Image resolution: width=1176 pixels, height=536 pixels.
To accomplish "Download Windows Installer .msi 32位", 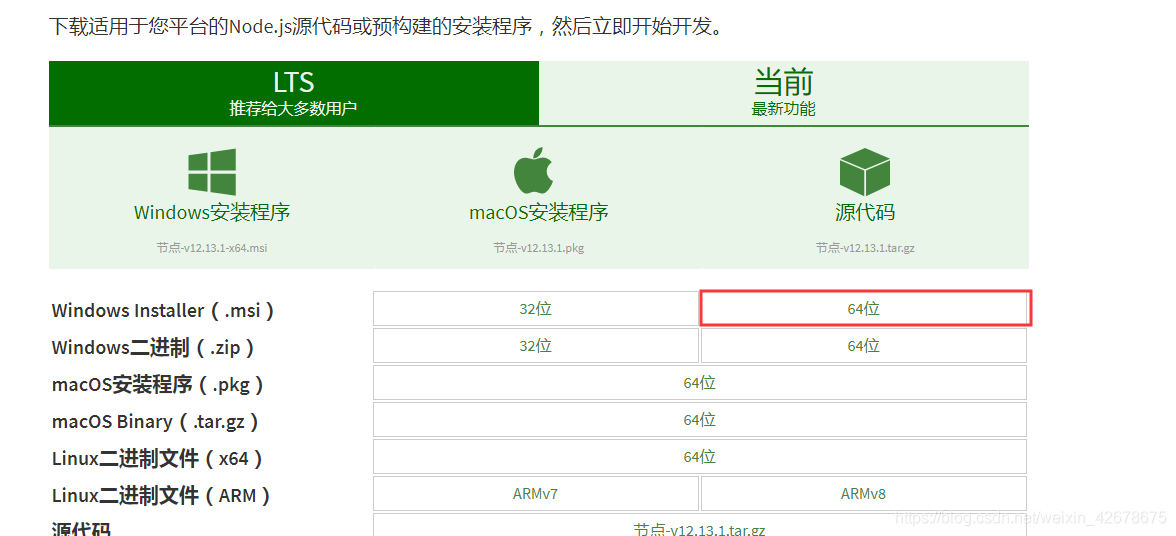I will [x=536, y=308].
